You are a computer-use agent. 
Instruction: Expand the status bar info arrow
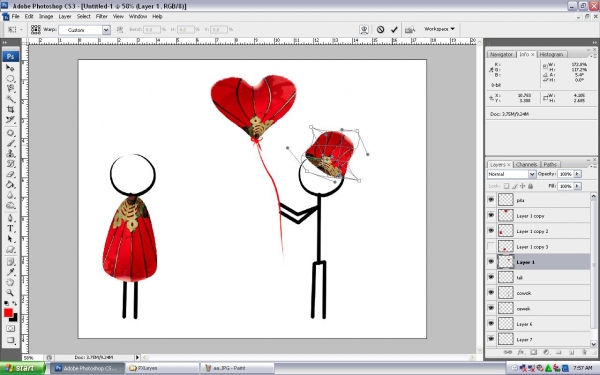click(137, 357)
